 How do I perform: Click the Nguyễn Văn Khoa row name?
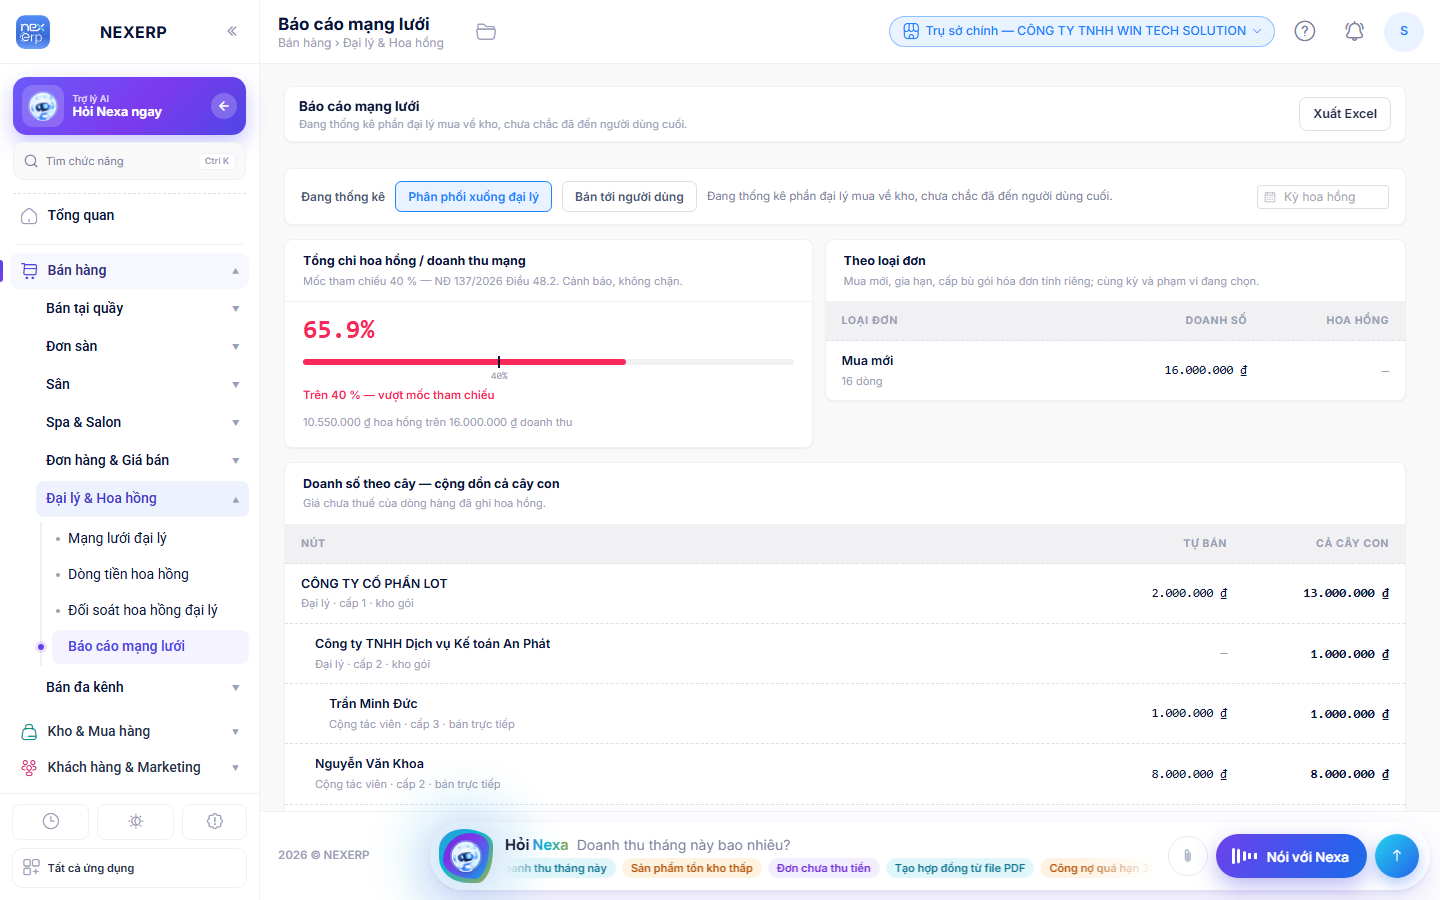[x=369, y=764]
